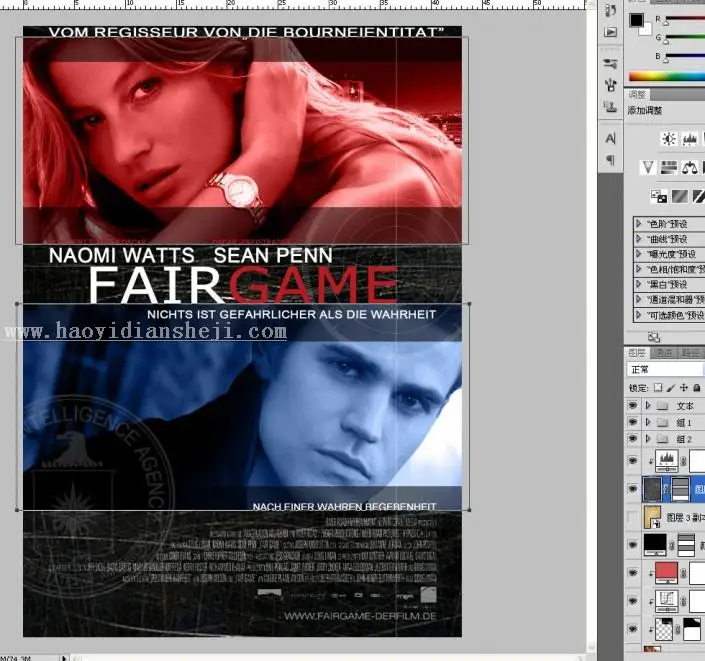Viewport: 705px width, 661px height.
Task: Add a Levels adjustment from Adjustments panel
Action: [689, 139]
